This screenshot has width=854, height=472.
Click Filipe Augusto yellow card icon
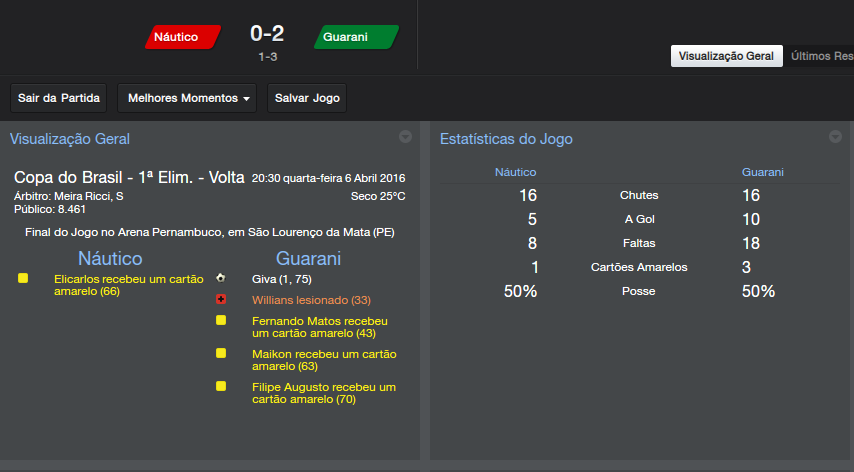pos(221,386)
